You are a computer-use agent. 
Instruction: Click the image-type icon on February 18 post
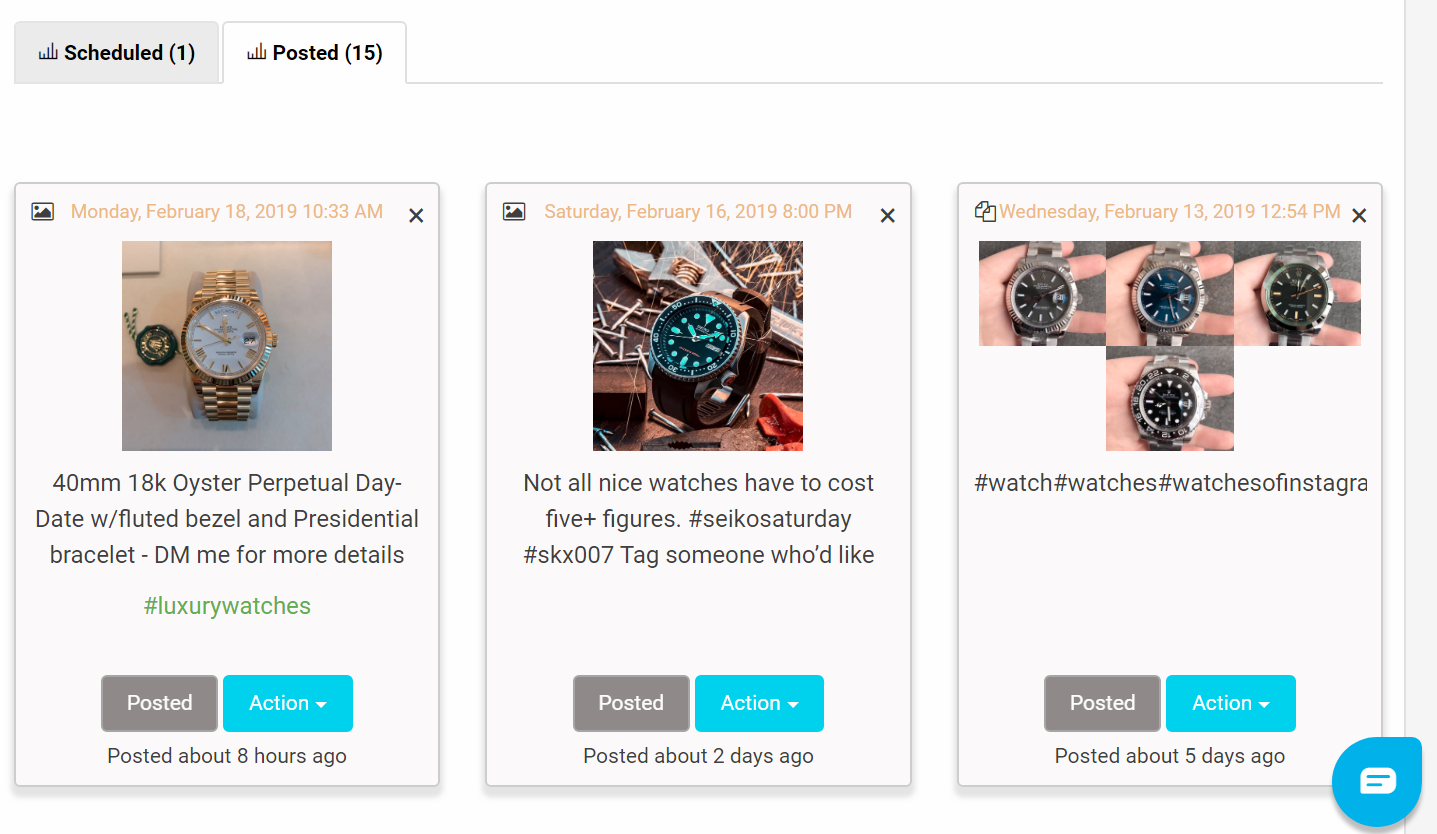pyautogui.click(x=42, y=212)
